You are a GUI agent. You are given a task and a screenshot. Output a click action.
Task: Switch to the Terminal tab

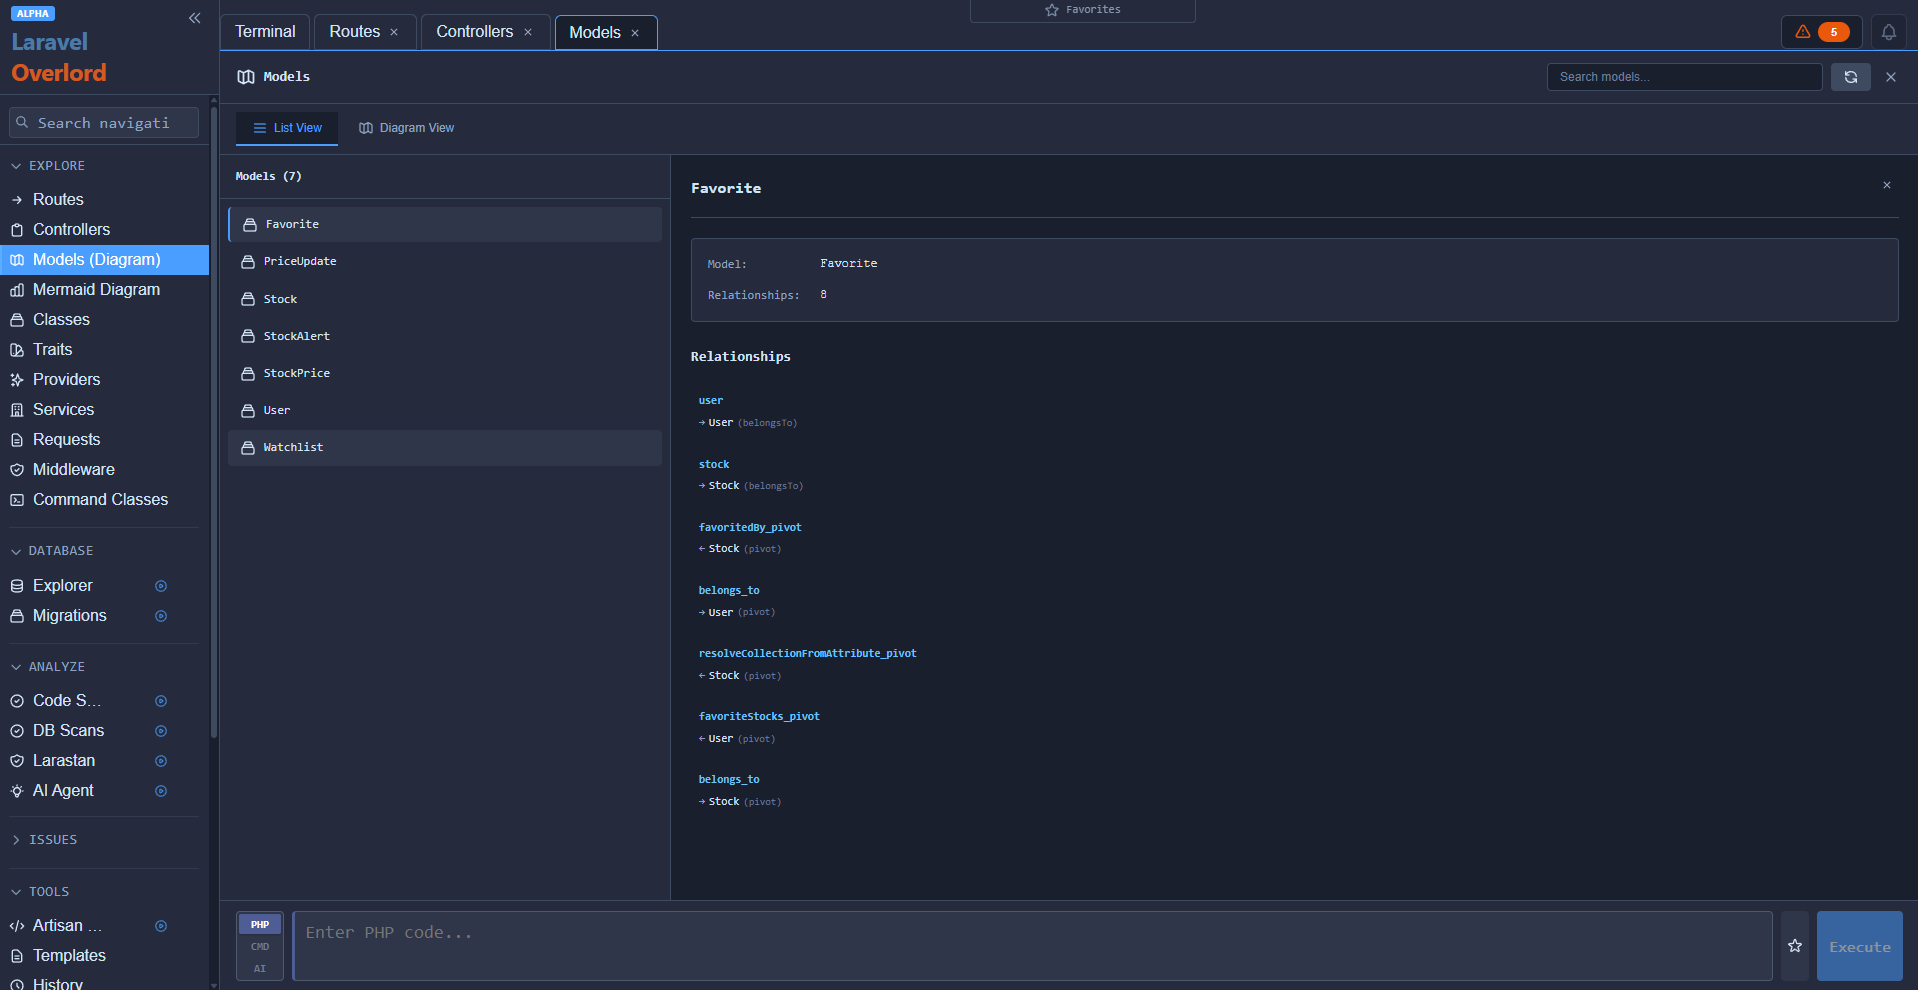point(265,32)
